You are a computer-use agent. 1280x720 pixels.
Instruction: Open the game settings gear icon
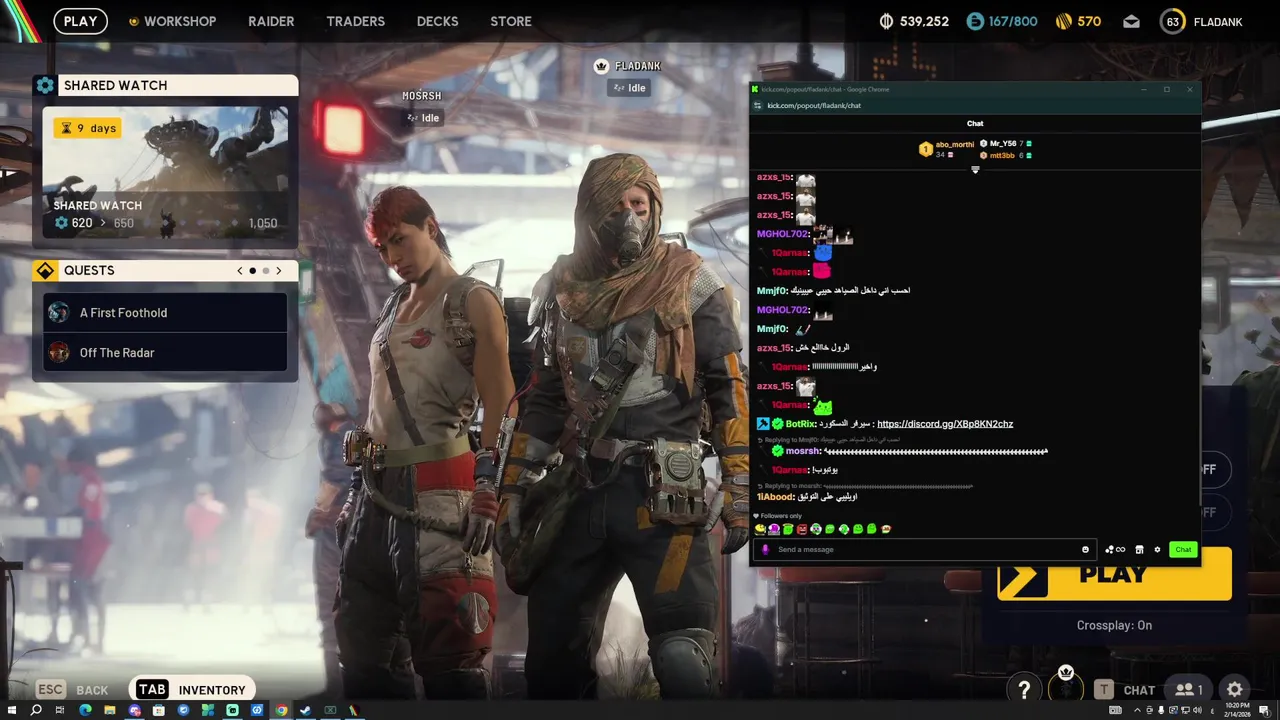pos(1235,689)
